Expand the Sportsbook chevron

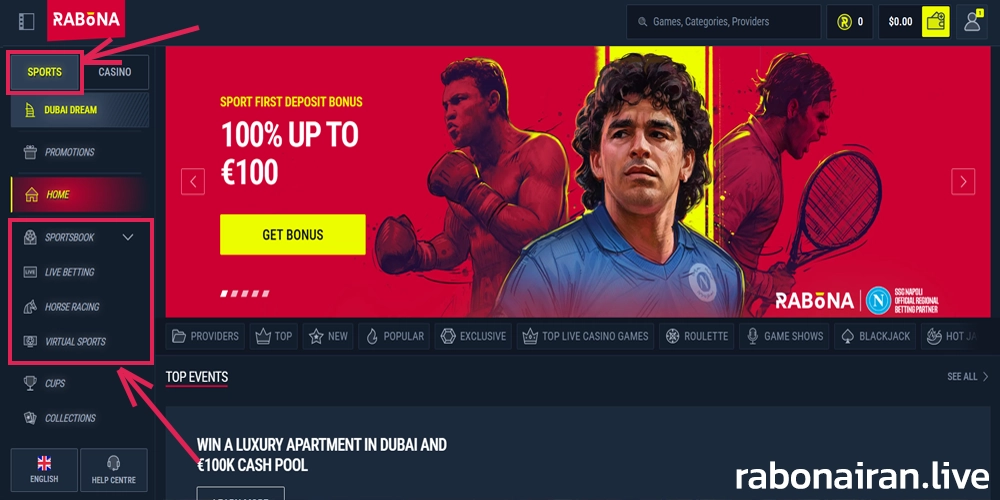pyautogui.click(x=128, y=237)
